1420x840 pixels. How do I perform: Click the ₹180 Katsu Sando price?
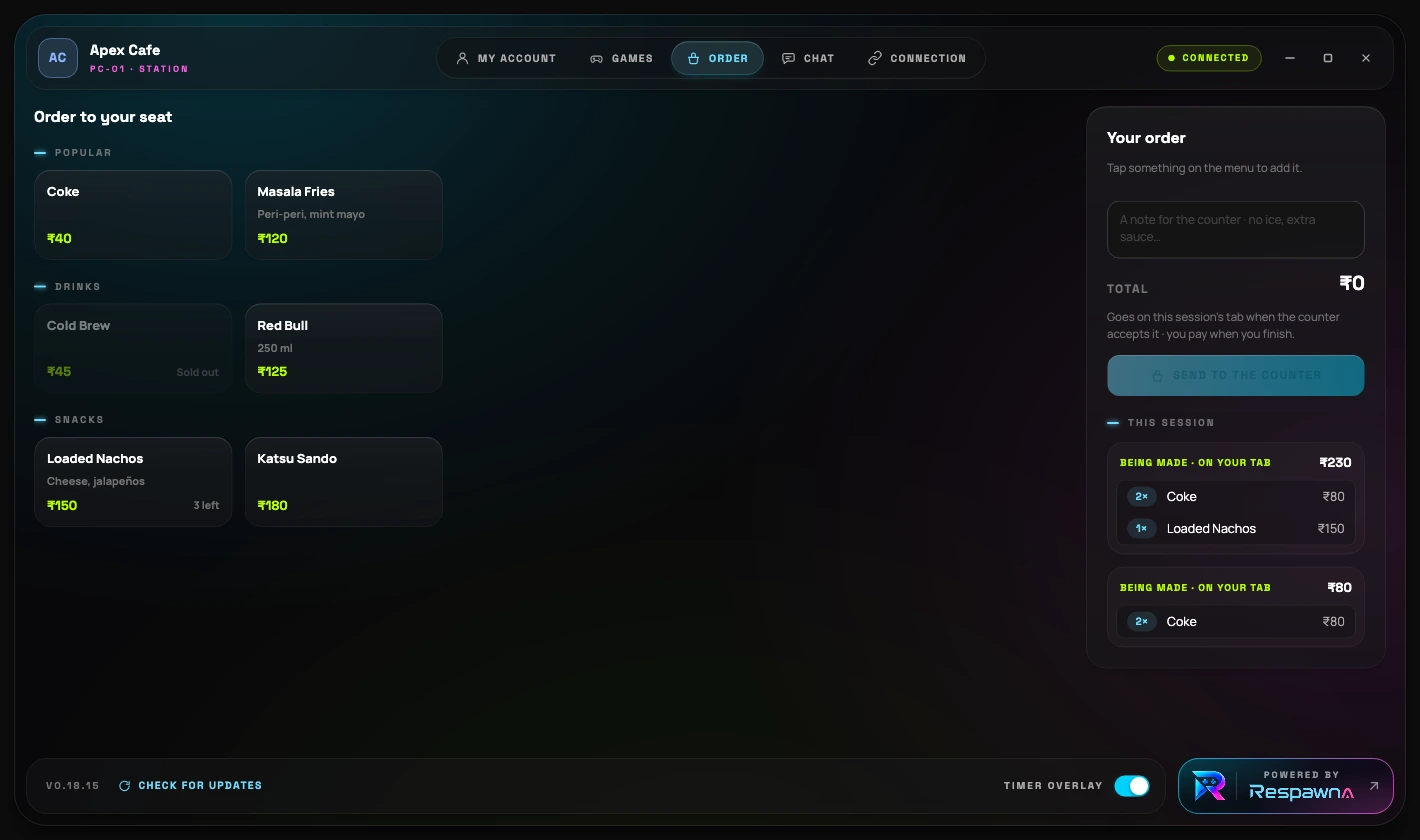point(272,506)
